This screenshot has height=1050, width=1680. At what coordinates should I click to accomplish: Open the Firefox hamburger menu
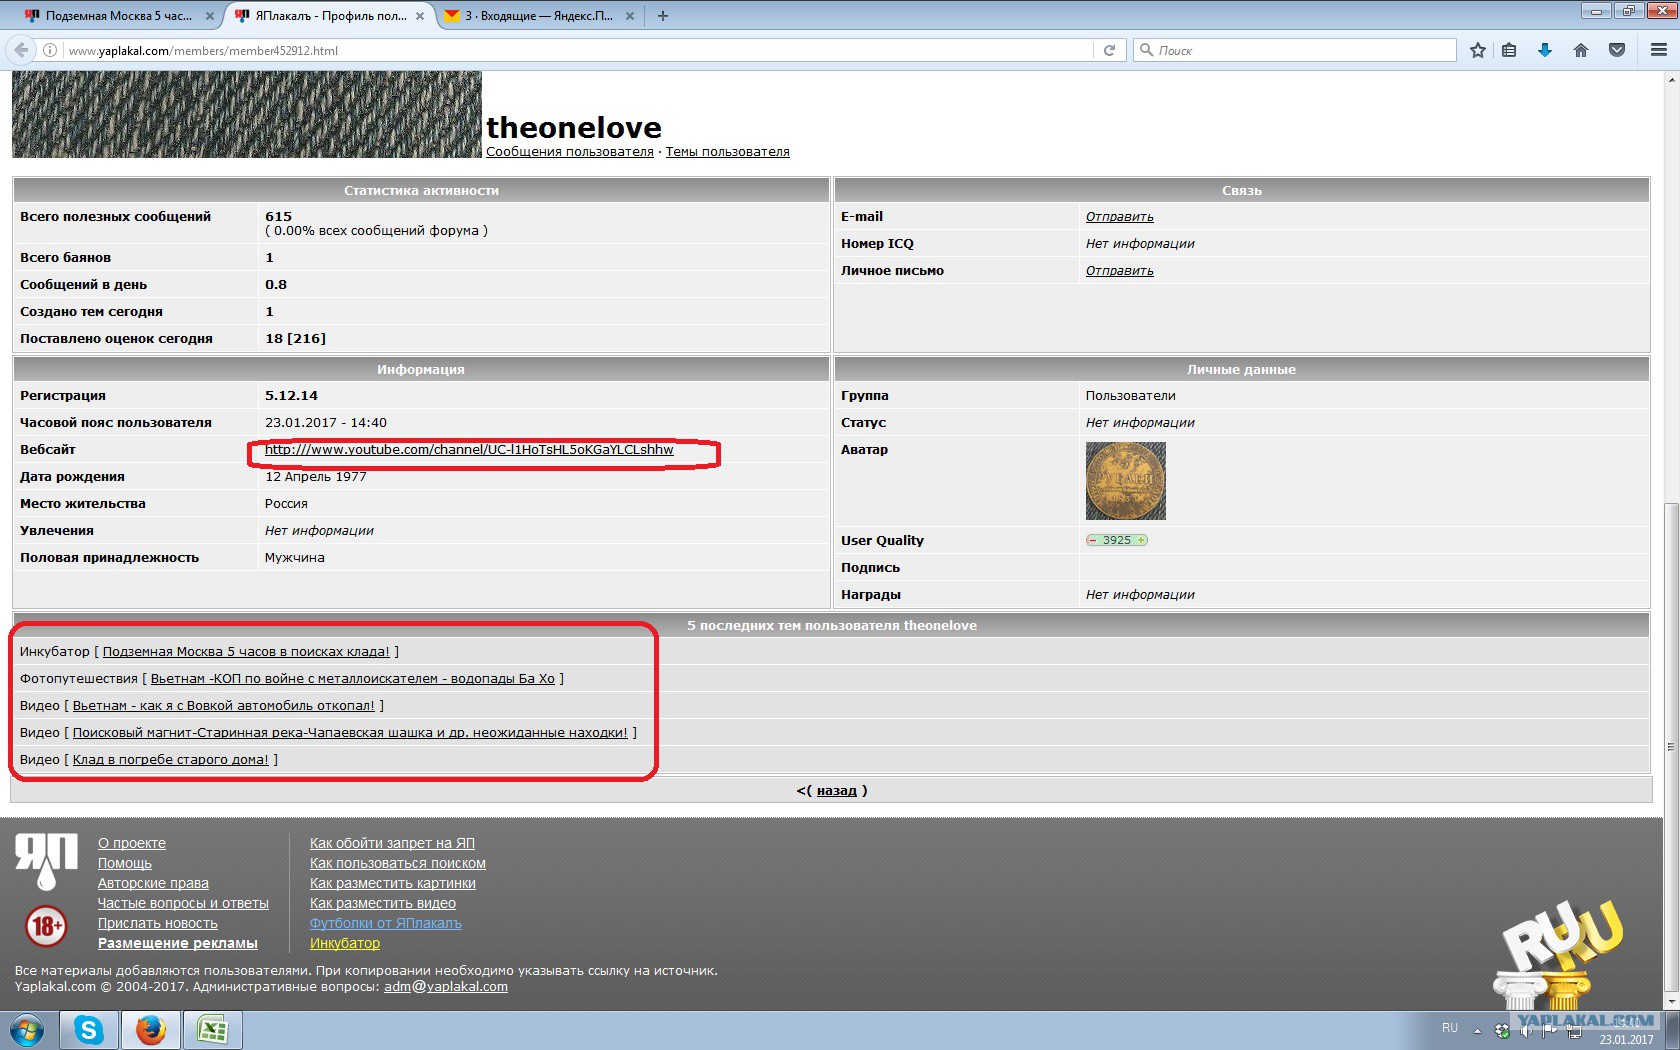(1659, 50)
